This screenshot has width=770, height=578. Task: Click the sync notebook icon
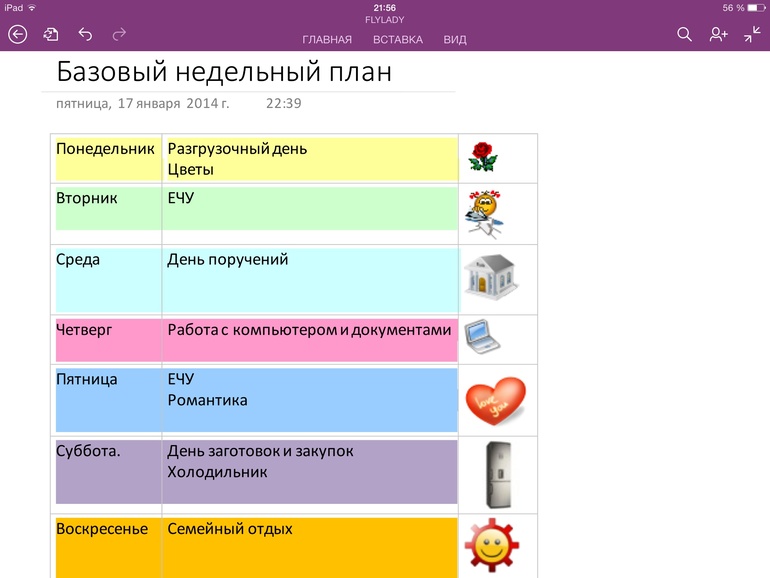[51, 35]
